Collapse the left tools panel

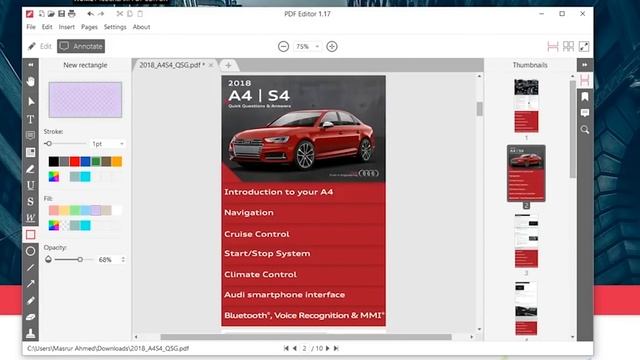pyautogui.click(x=31, y=65)
